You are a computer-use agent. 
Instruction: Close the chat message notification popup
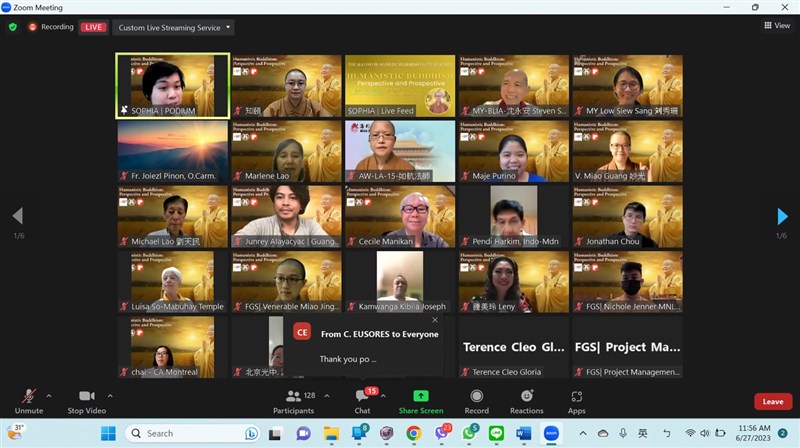pos(435,320)
